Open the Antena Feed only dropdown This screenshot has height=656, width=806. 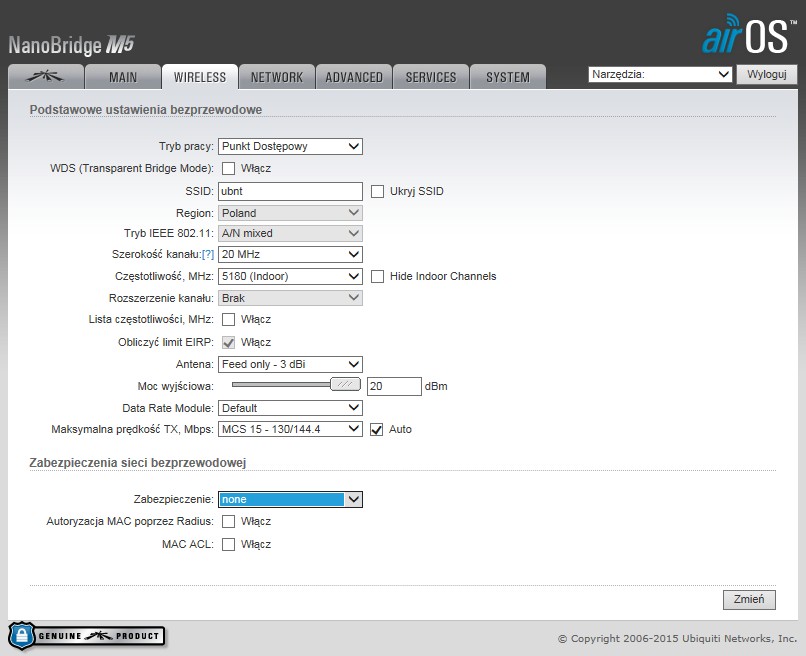[x=290, y=364]
